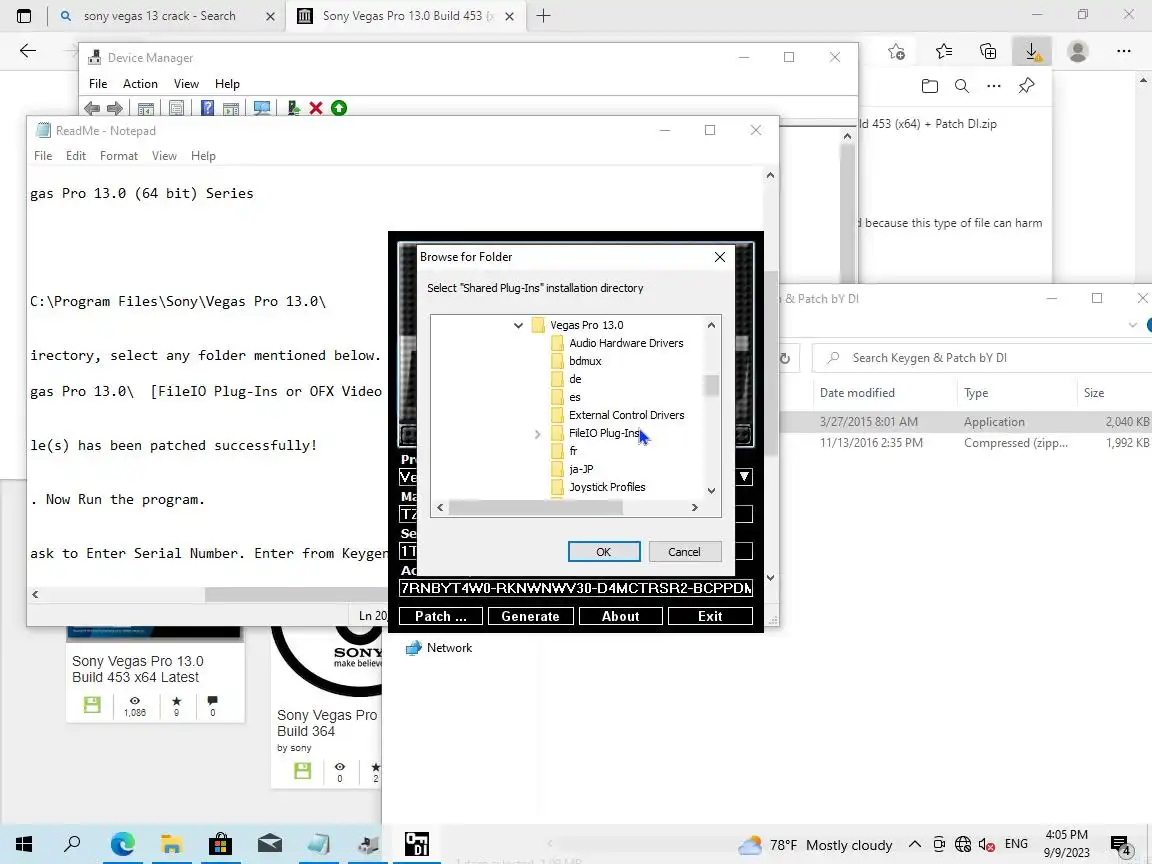
Task: Open downloads folder icon in downloads flyout
Action: click(929, 86)
